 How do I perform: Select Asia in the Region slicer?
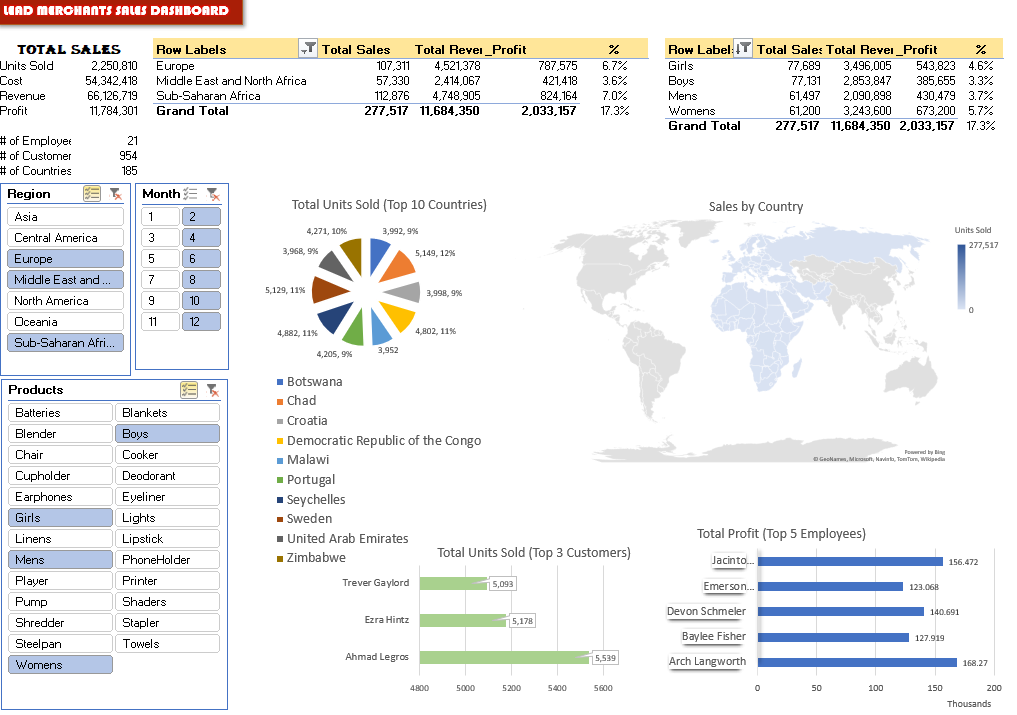[x=65, y=217]
